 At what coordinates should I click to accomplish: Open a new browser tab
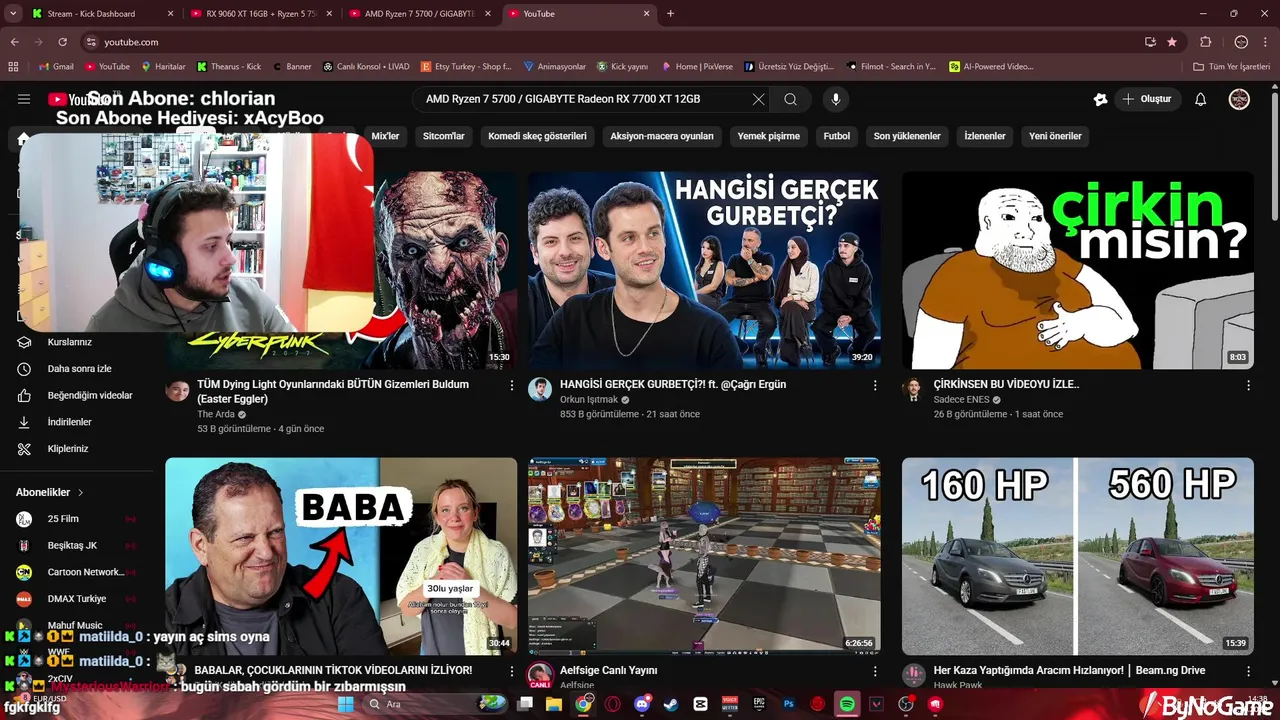point(670,14)
